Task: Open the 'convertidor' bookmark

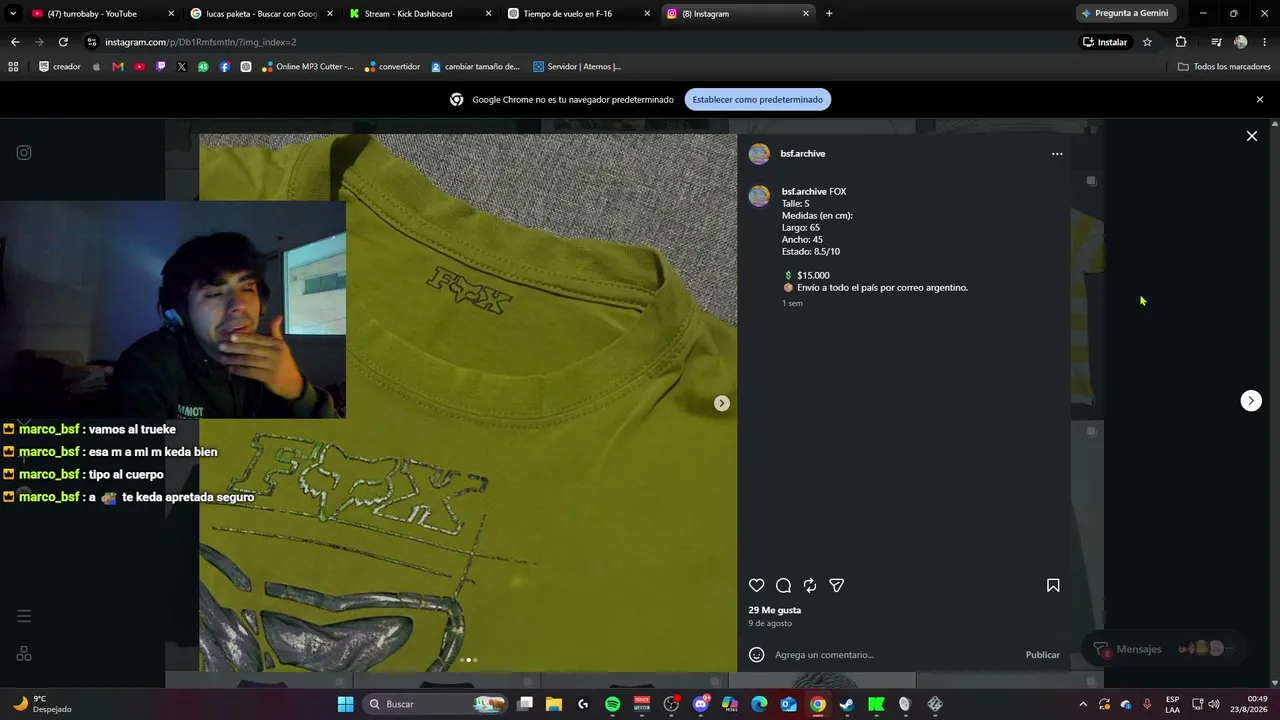Action: click(392, 67)
